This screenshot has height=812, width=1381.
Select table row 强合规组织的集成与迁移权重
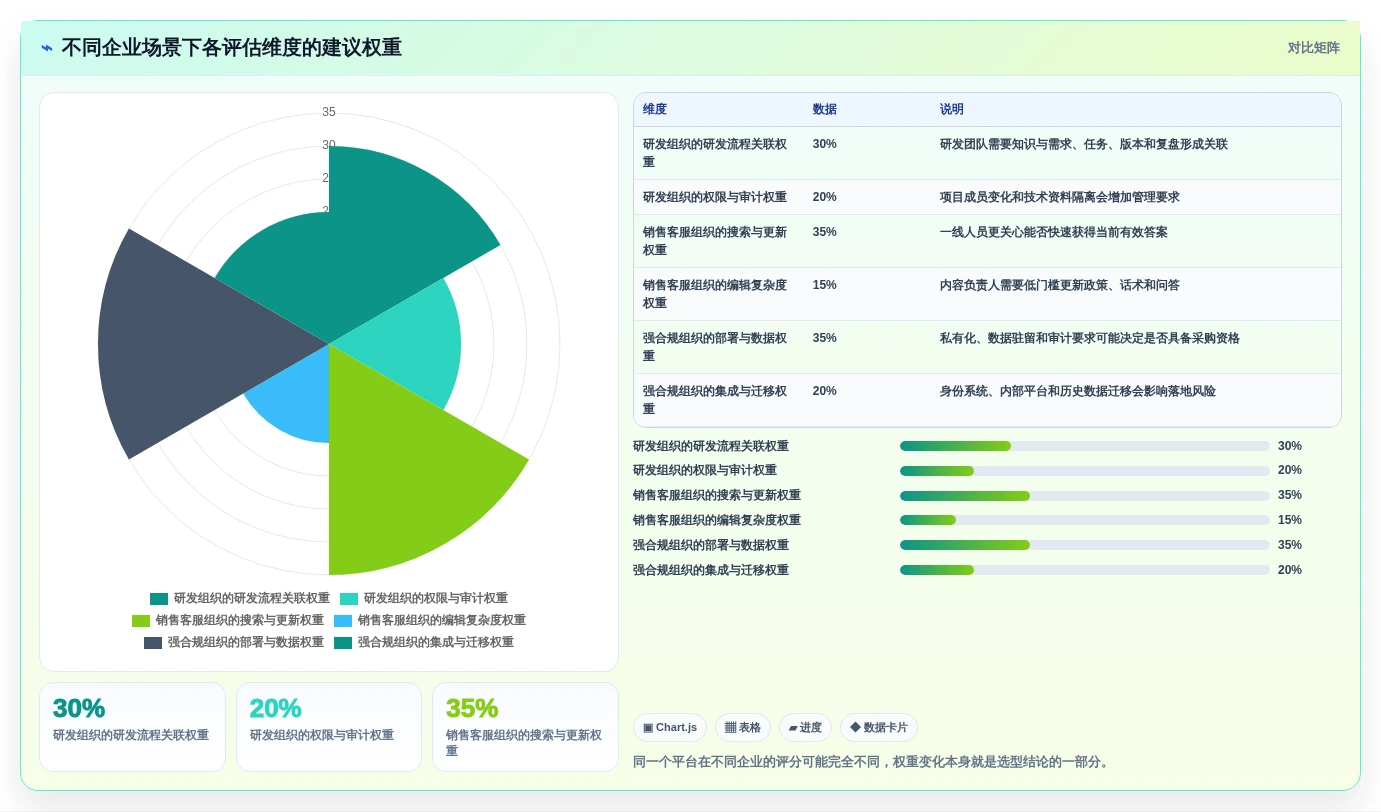pos(987,400)
